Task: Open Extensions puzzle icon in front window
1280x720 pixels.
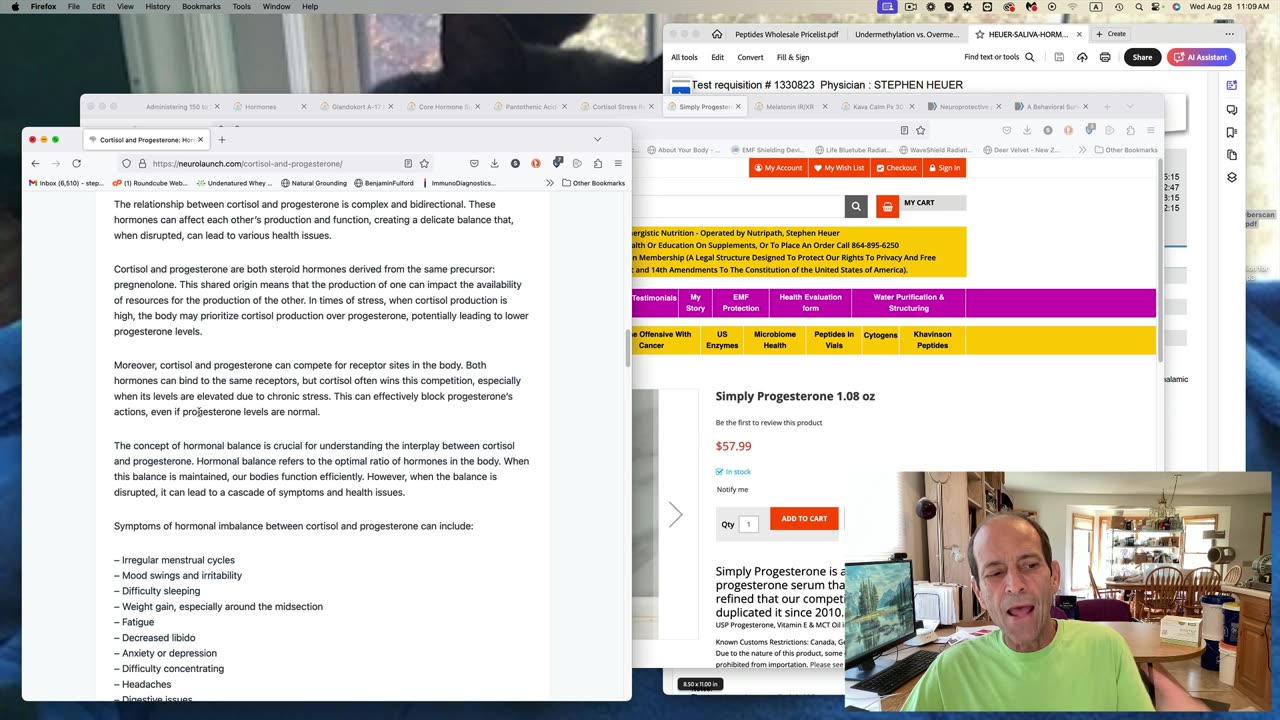Action: (x=598, y=163)
